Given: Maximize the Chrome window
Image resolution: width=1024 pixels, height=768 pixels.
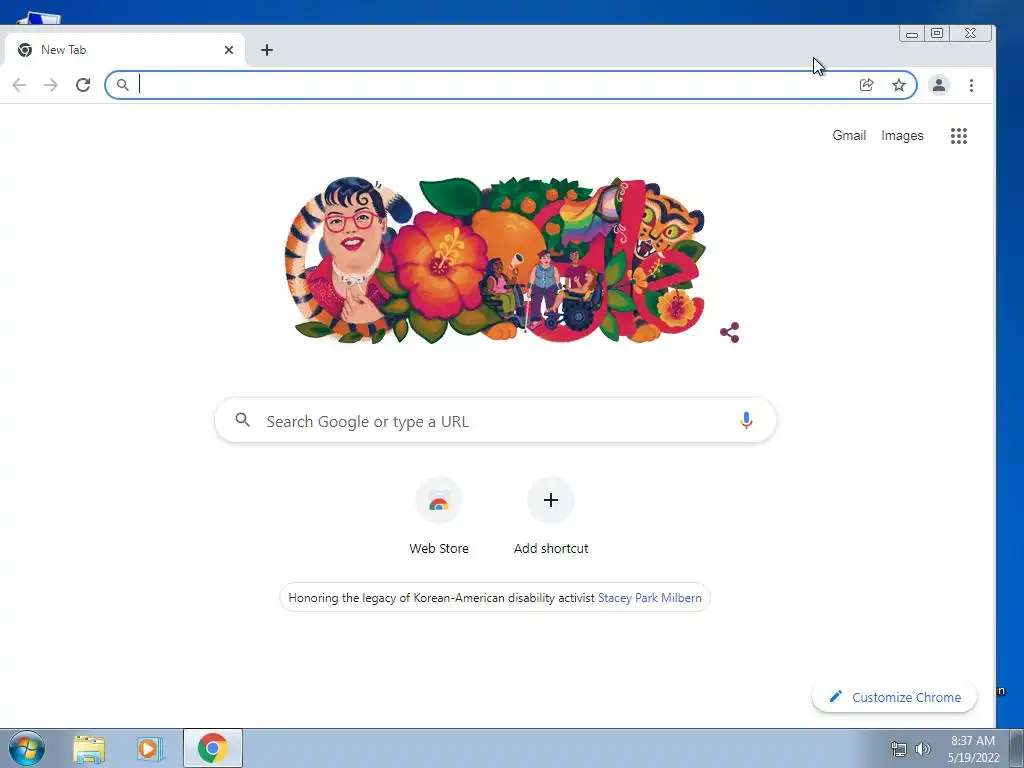Looking at the screenshot, I should tap(937, 33).
